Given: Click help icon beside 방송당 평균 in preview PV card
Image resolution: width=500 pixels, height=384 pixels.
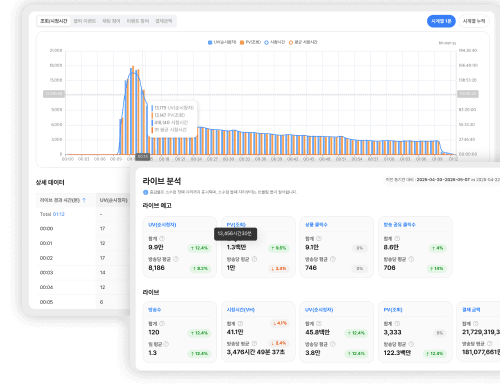Looking at the screenshot, I should click(254, 259).
